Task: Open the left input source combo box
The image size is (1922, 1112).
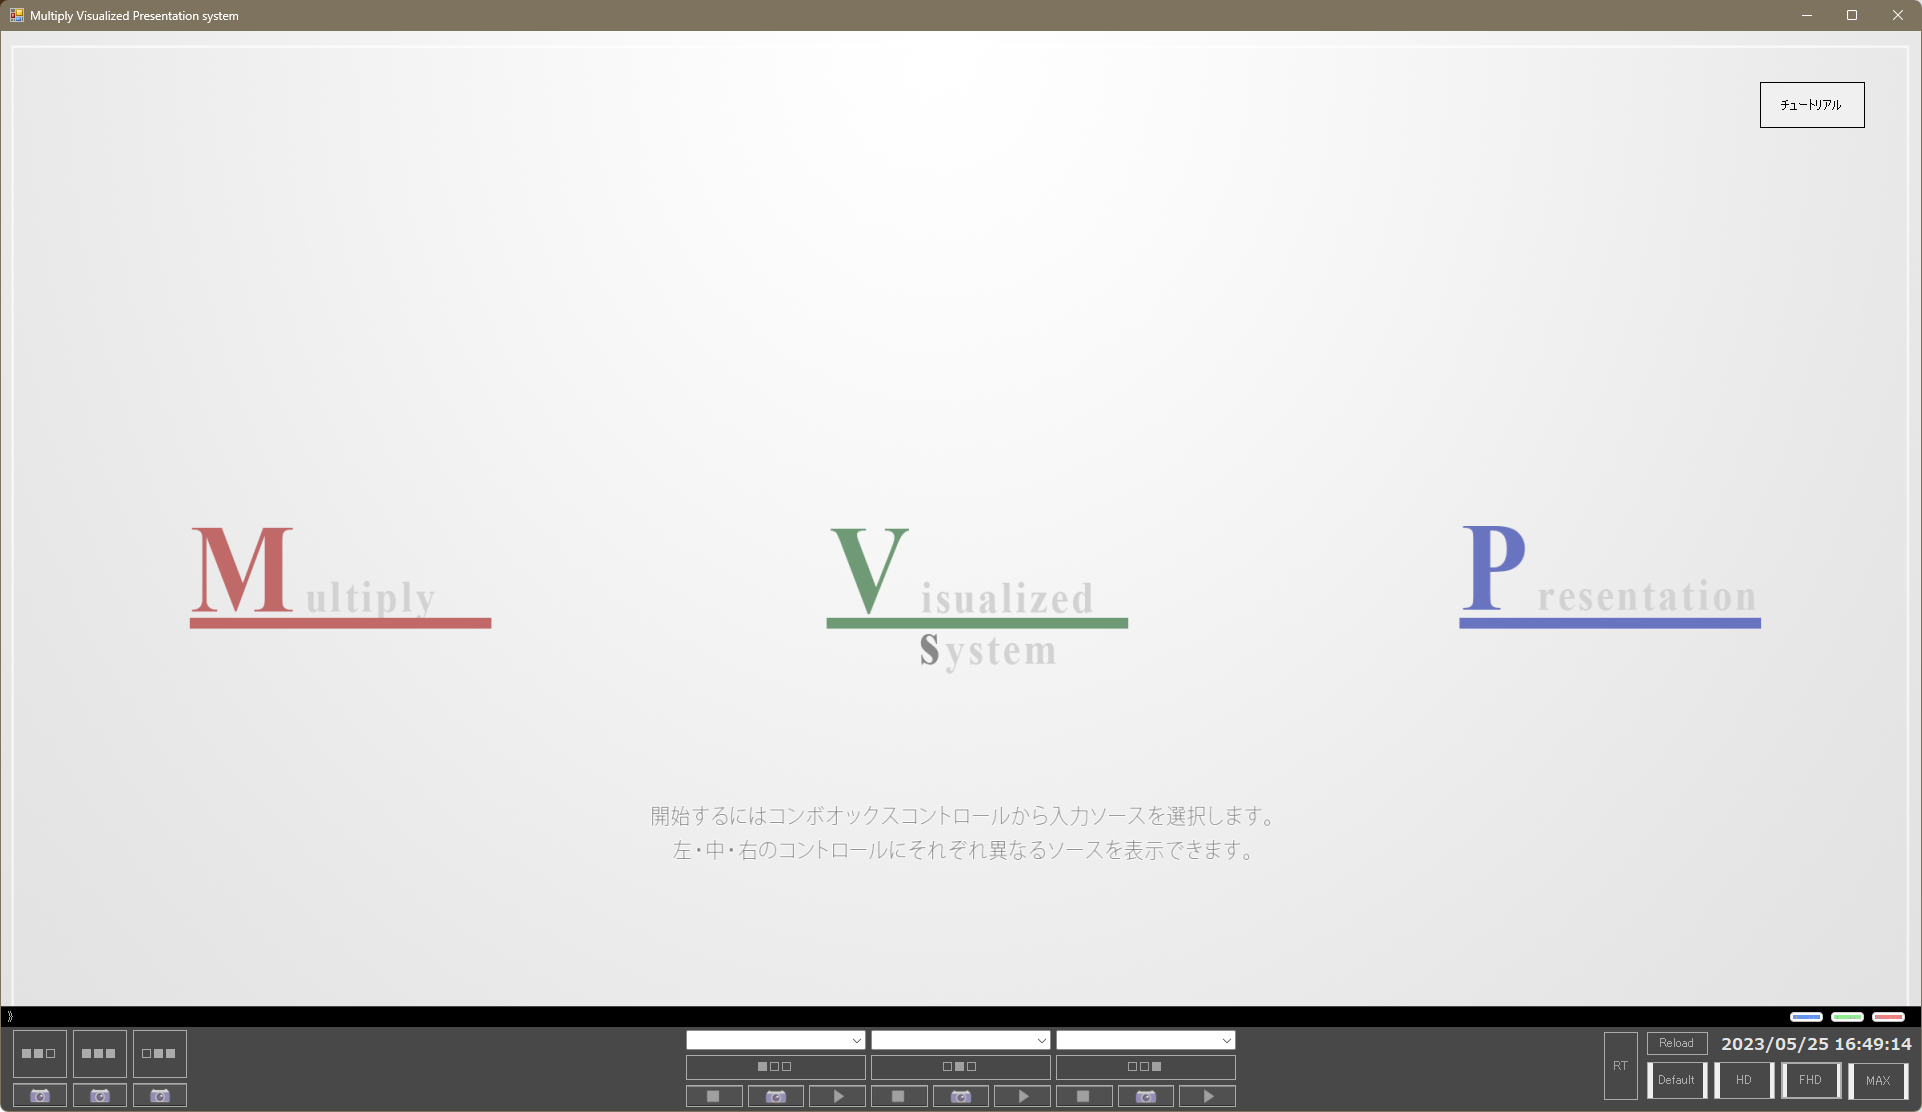Action: [x=775, y=1040]
